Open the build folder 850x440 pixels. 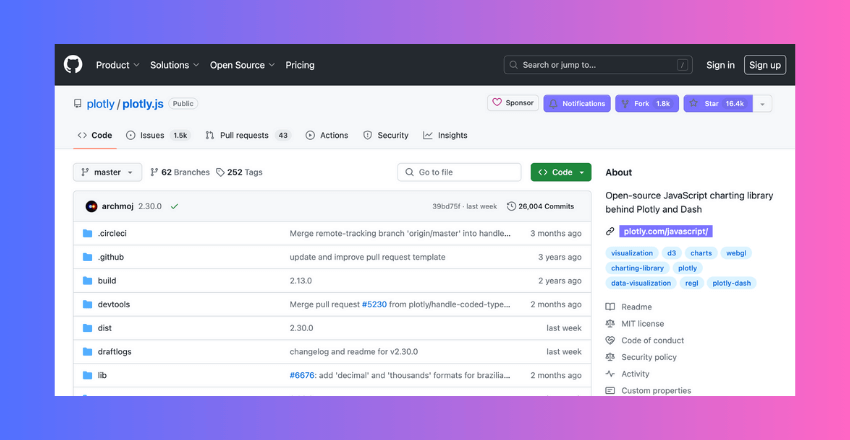[x=107, y=281]
